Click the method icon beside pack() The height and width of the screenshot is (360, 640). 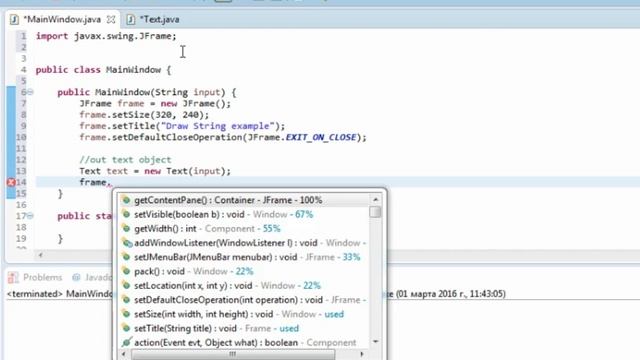pos(127,271)
